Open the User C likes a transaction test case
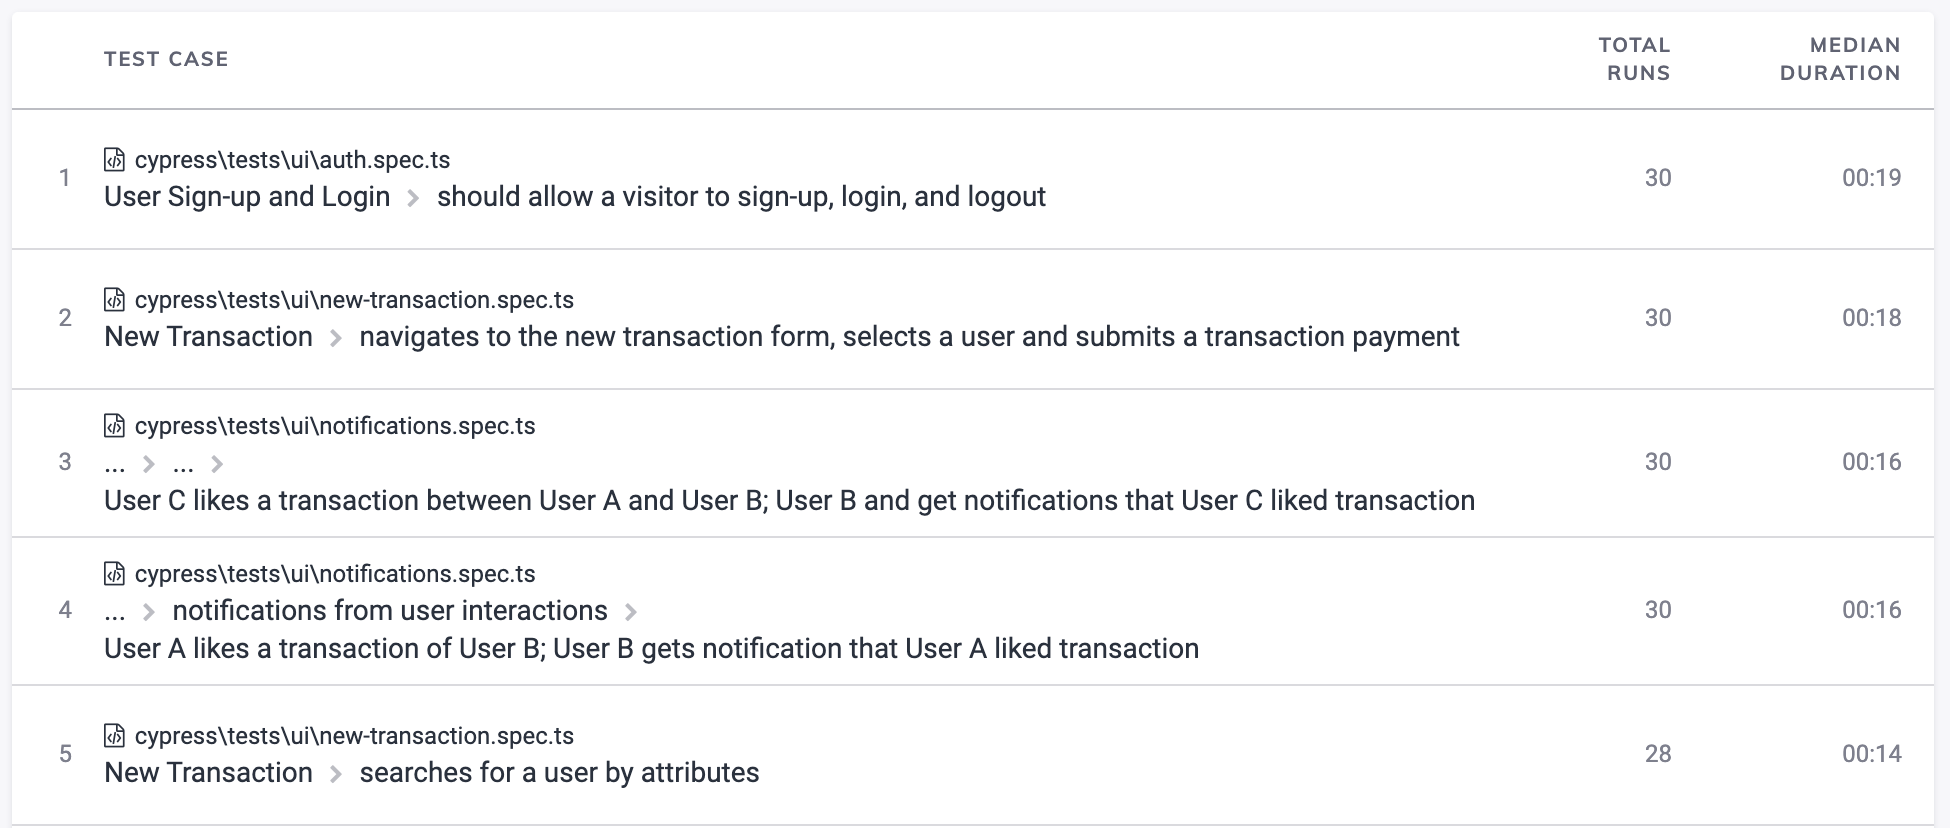 click(788, 500)
